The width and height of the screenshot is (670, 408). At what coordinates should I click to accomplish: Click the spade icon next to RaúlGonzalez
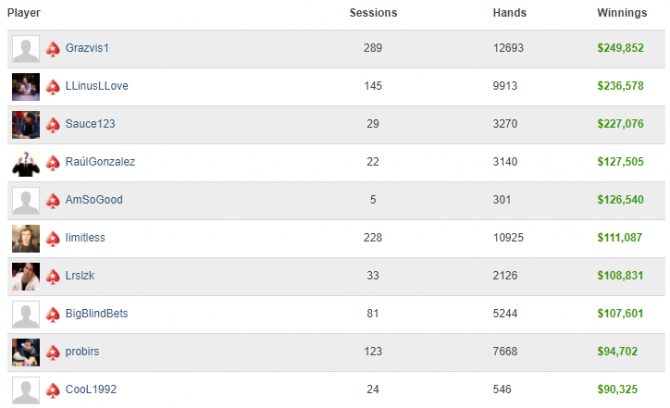tap(53, 163)
